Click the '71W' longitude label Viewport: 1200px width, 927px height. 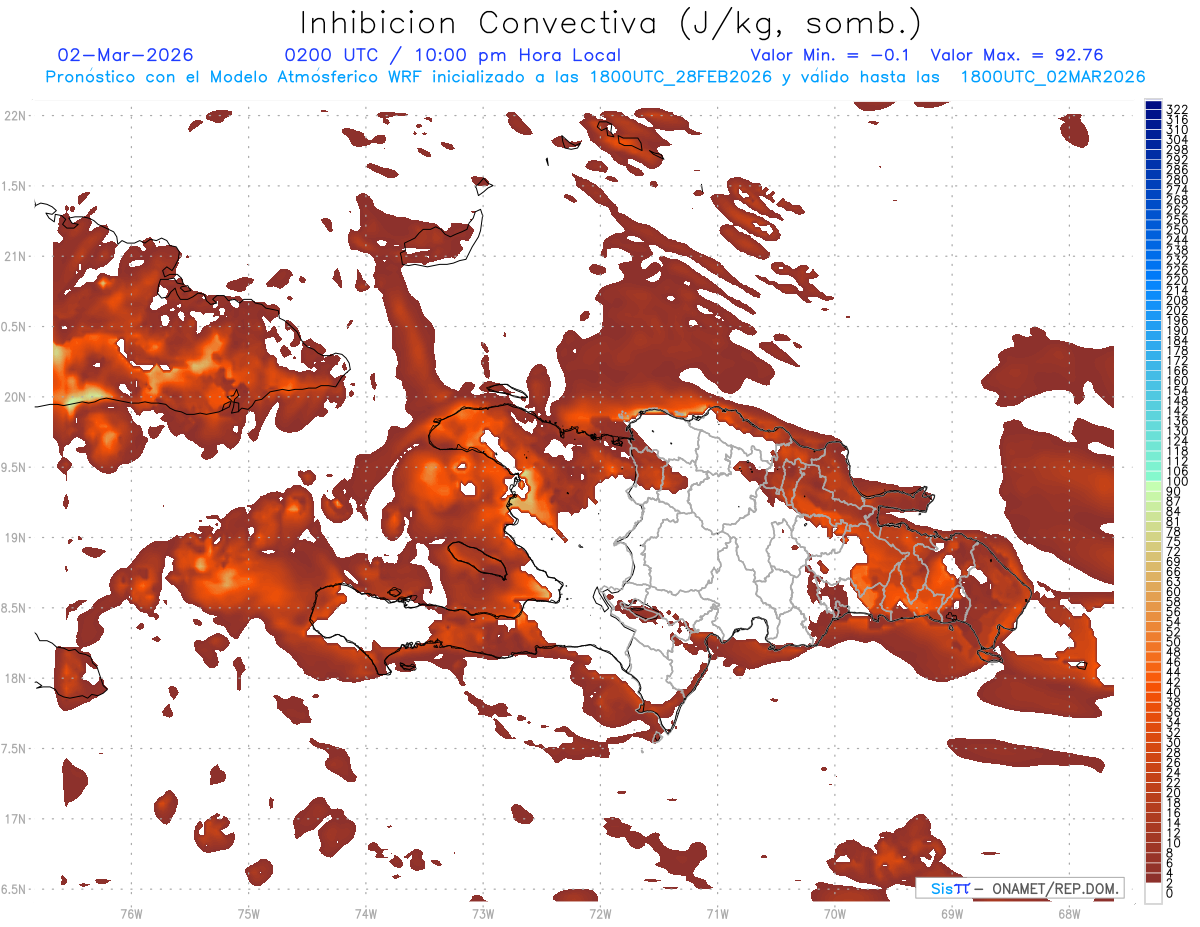click(717, 914)
